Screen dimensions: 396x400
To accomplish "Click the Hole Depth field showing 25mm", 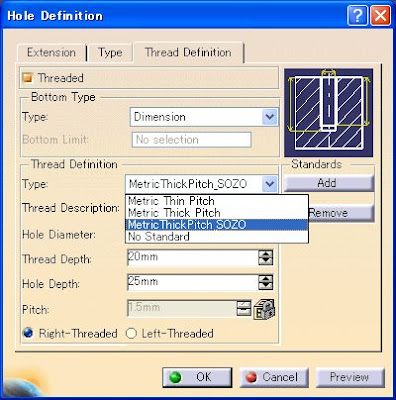I will 193,282.
